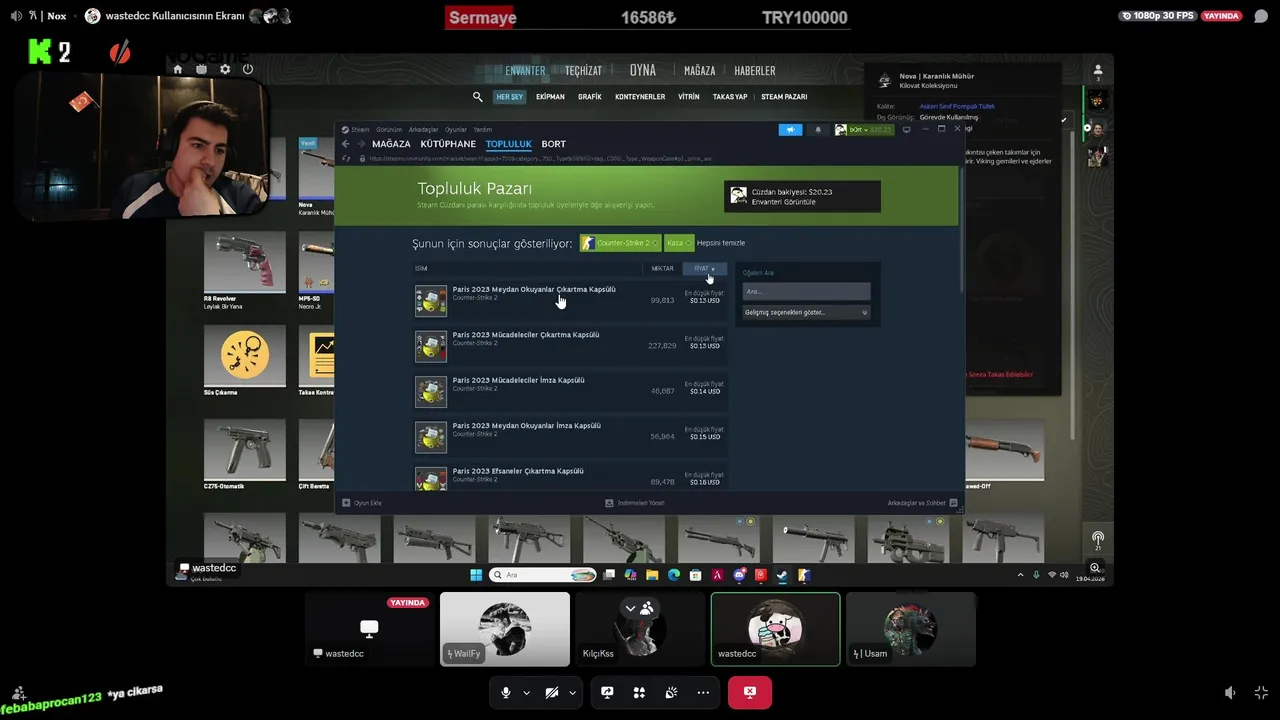Open Discord activities icon
The height and width of the screenshot is (720, 1280).
(x=639, y=692)
